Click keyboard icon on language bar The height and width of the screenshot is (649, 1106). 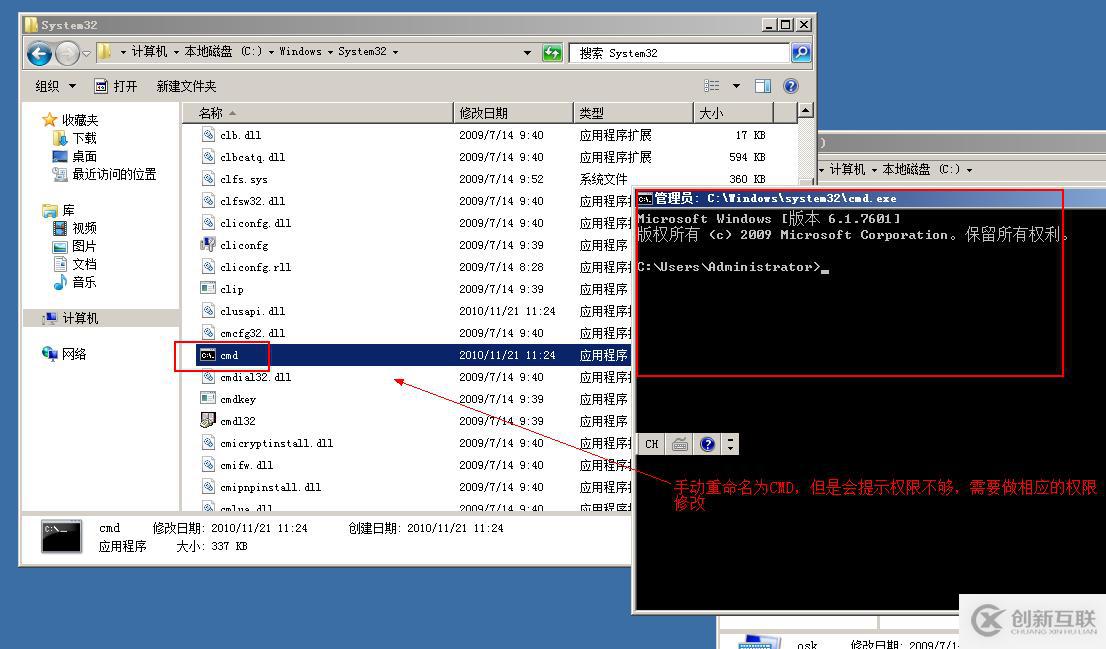[x=680, y=444]
